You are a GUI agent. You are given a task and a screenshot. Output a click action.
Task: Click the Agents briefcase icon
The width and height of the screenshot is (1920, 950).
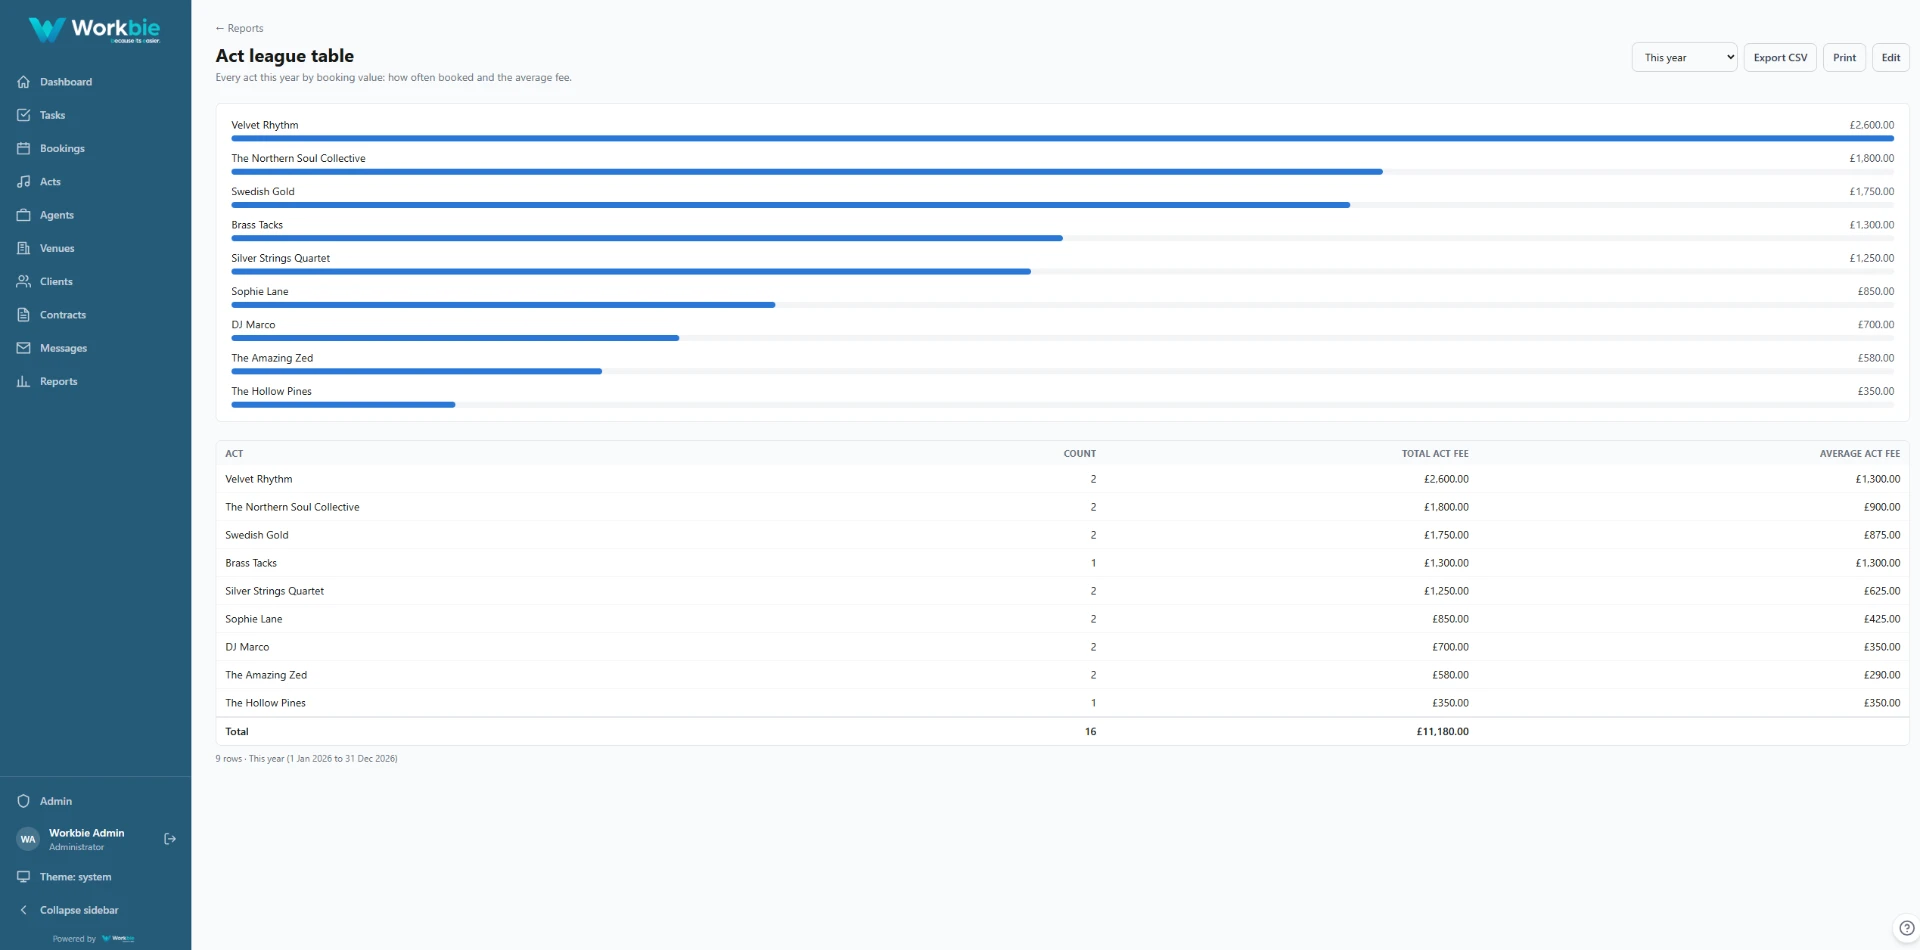(x=24, y=215)
